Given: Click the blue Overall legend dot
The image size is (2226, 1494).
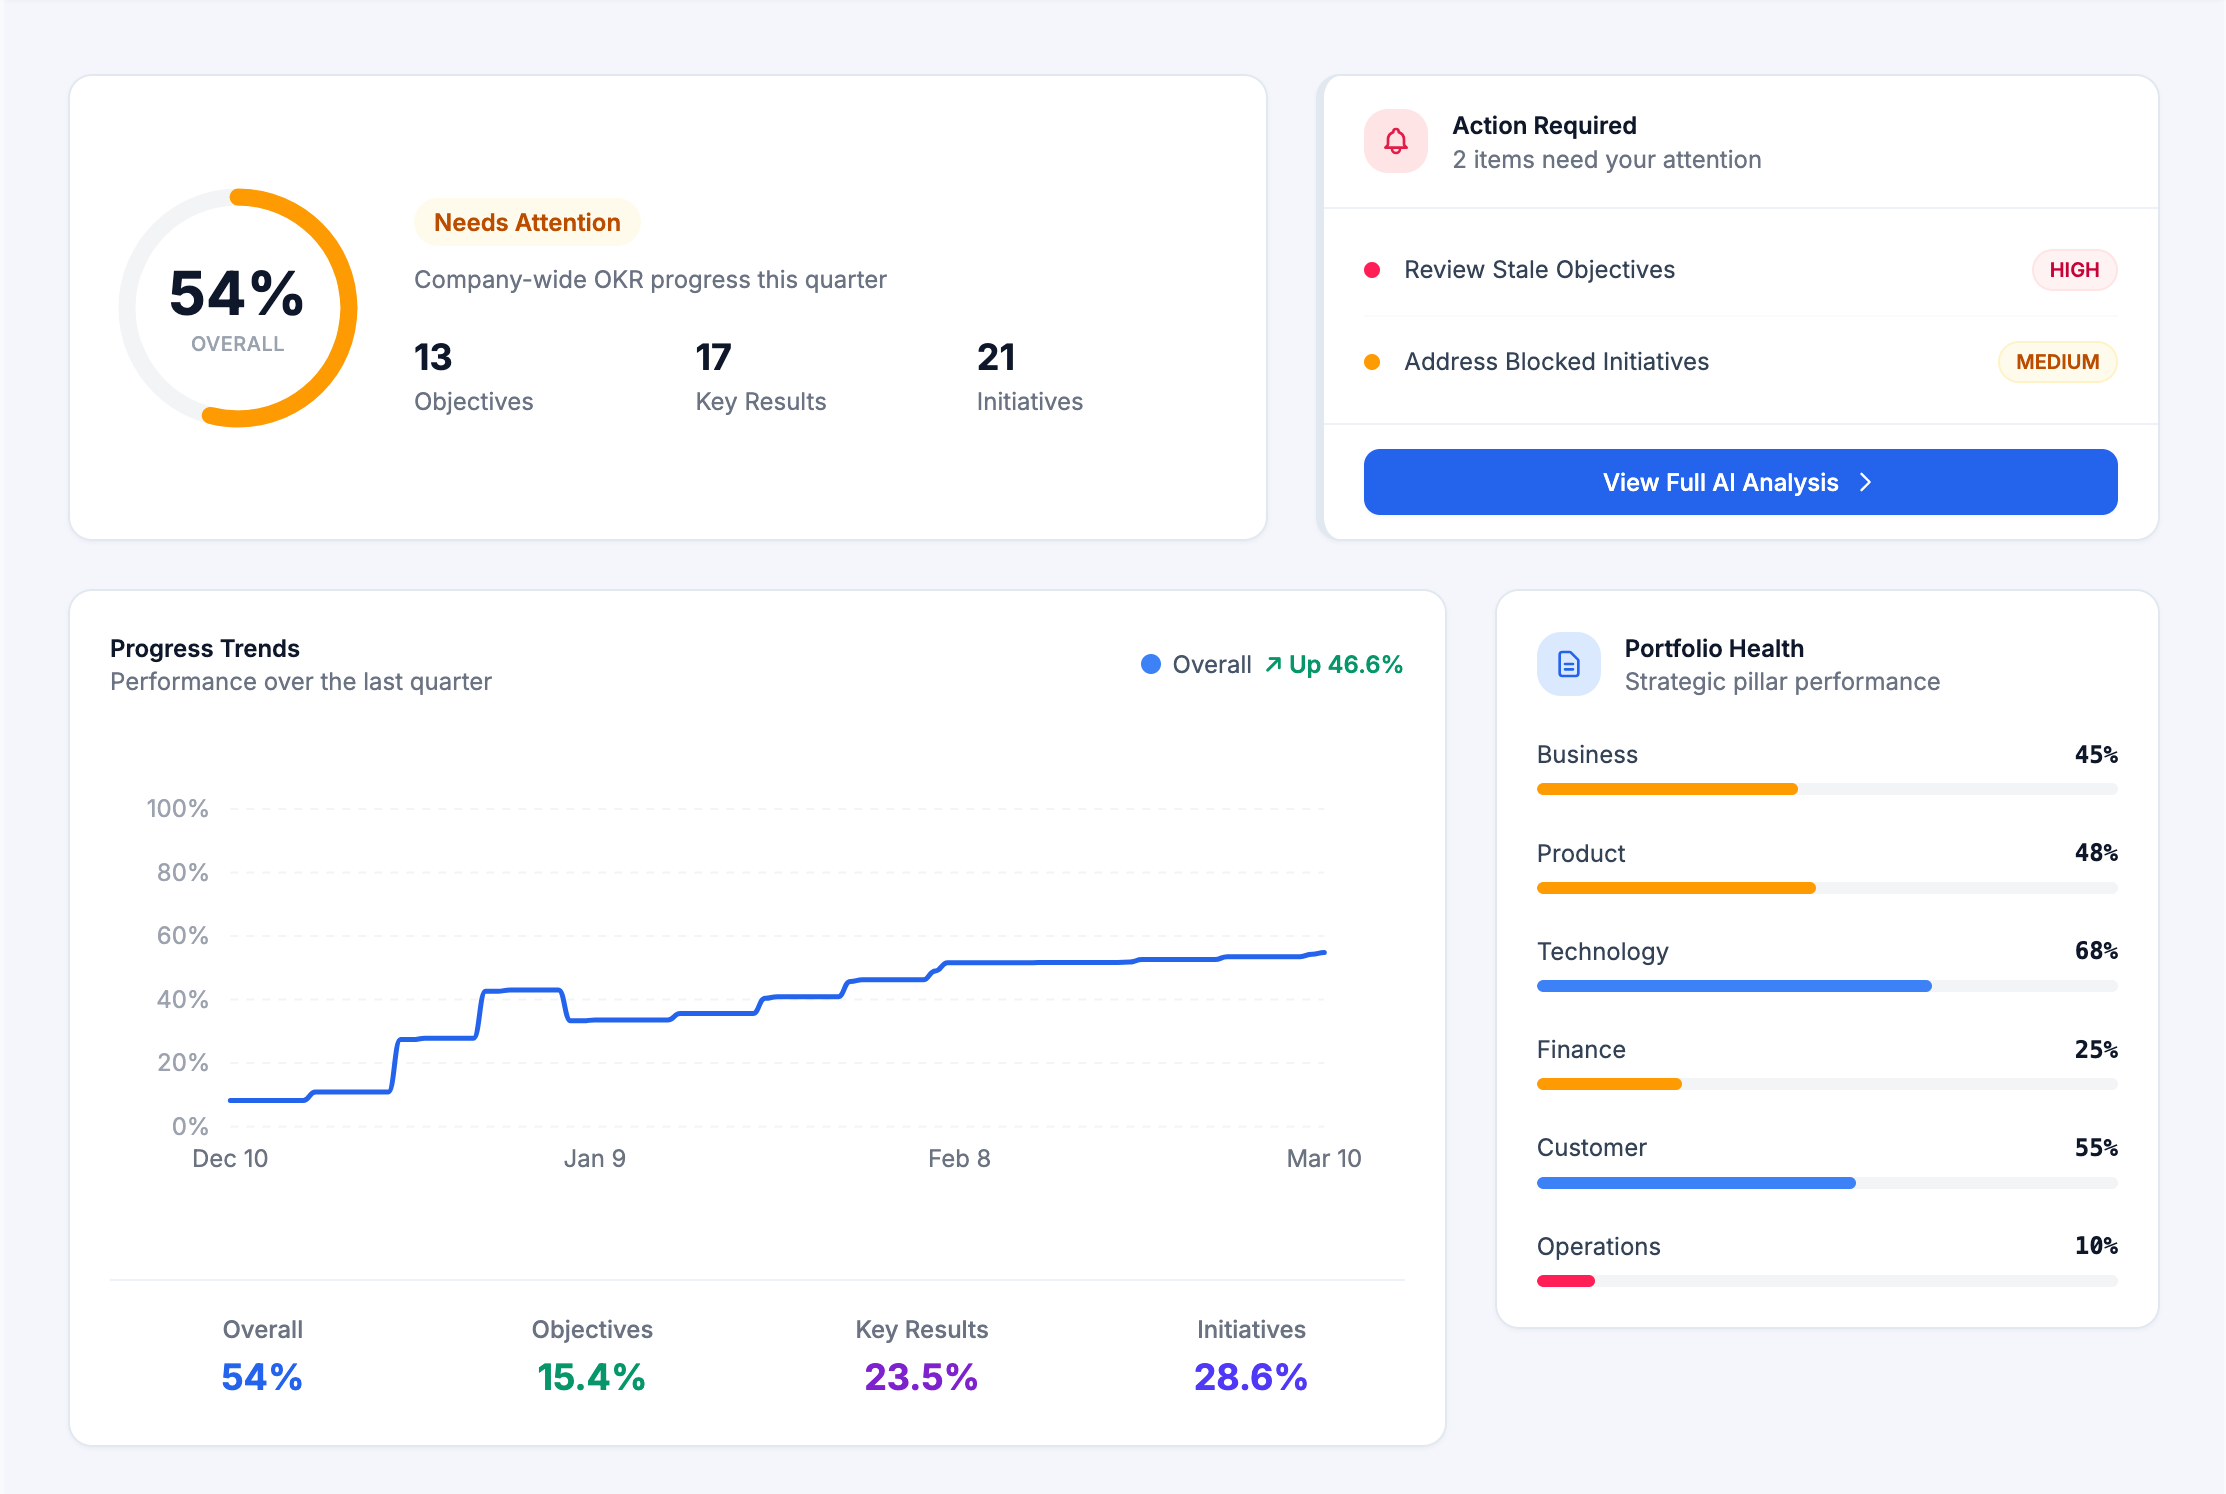Looking at the screenshot, I should 1152,663.
